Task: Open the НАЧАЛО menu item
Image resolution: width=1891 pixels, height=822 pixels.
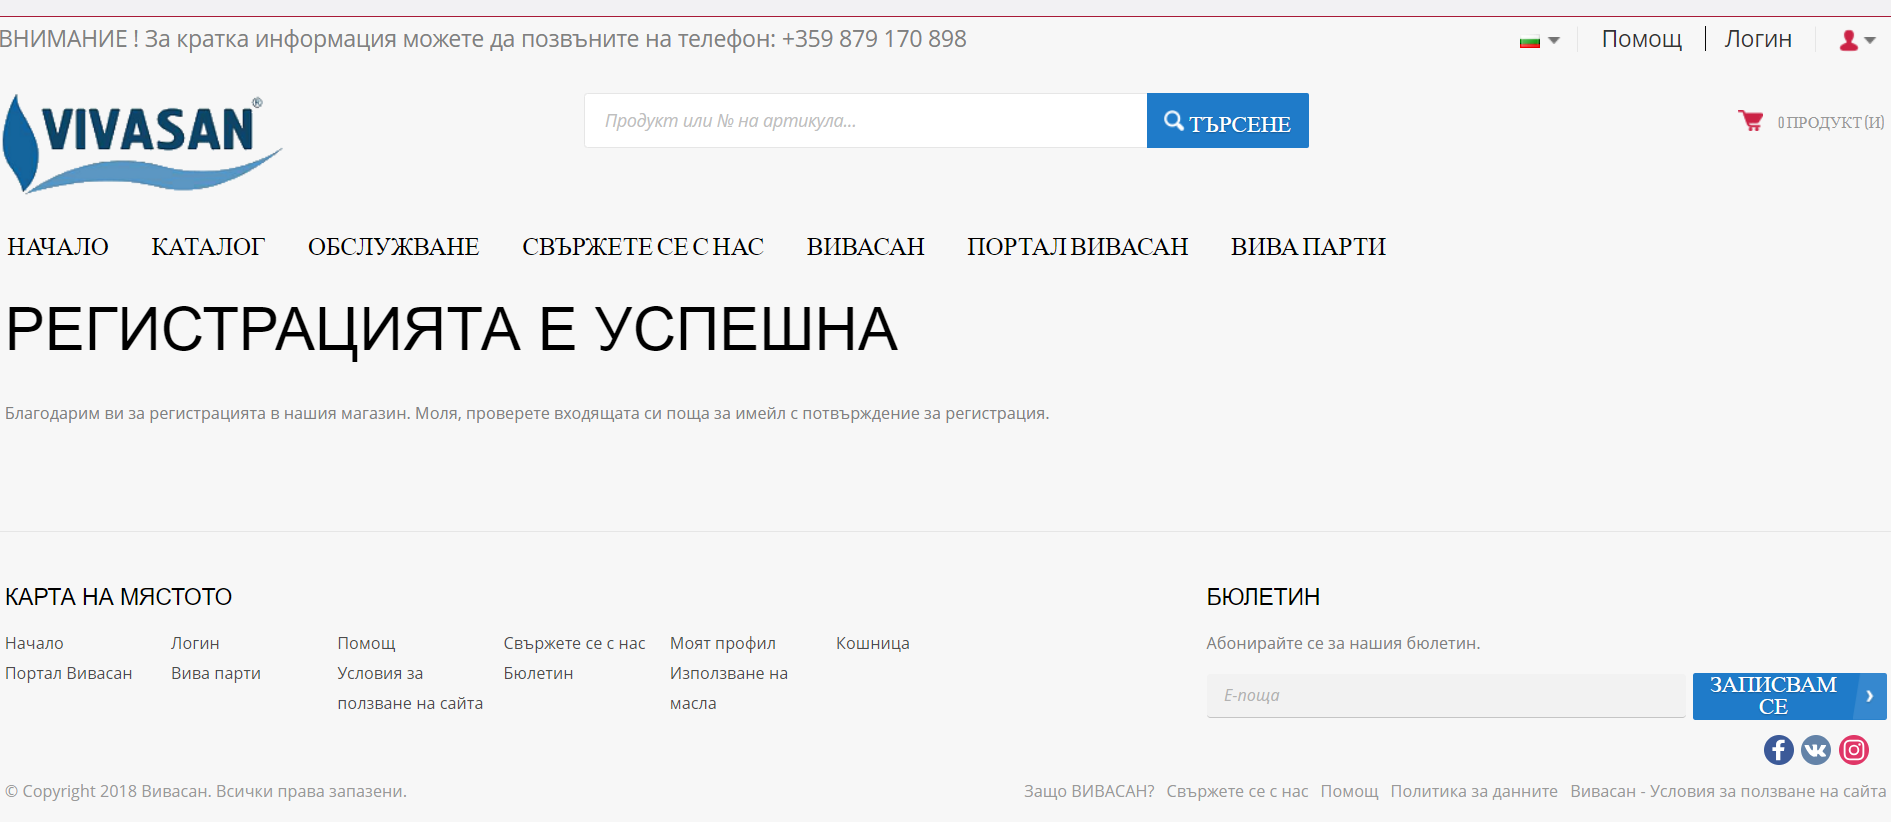Action: [x=58, y=247]
